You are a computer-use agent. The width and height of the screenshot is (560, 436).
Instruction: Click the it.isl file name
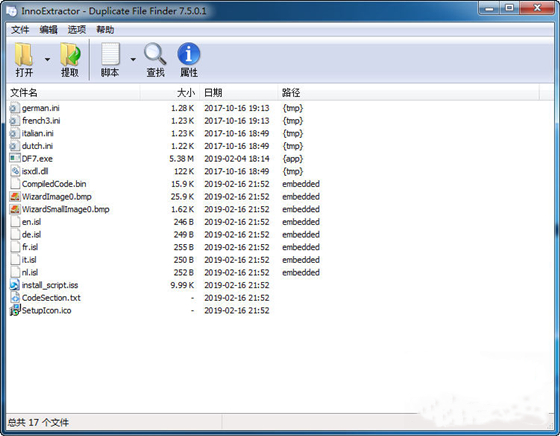tap(29, 260)
